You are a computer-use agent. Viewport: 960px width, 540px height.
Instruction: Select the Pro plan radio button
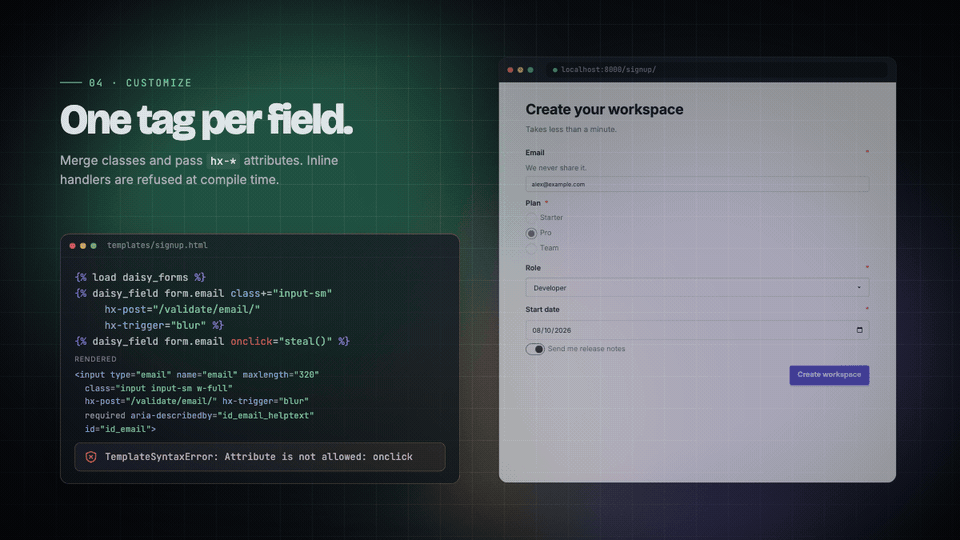[531, 233]
